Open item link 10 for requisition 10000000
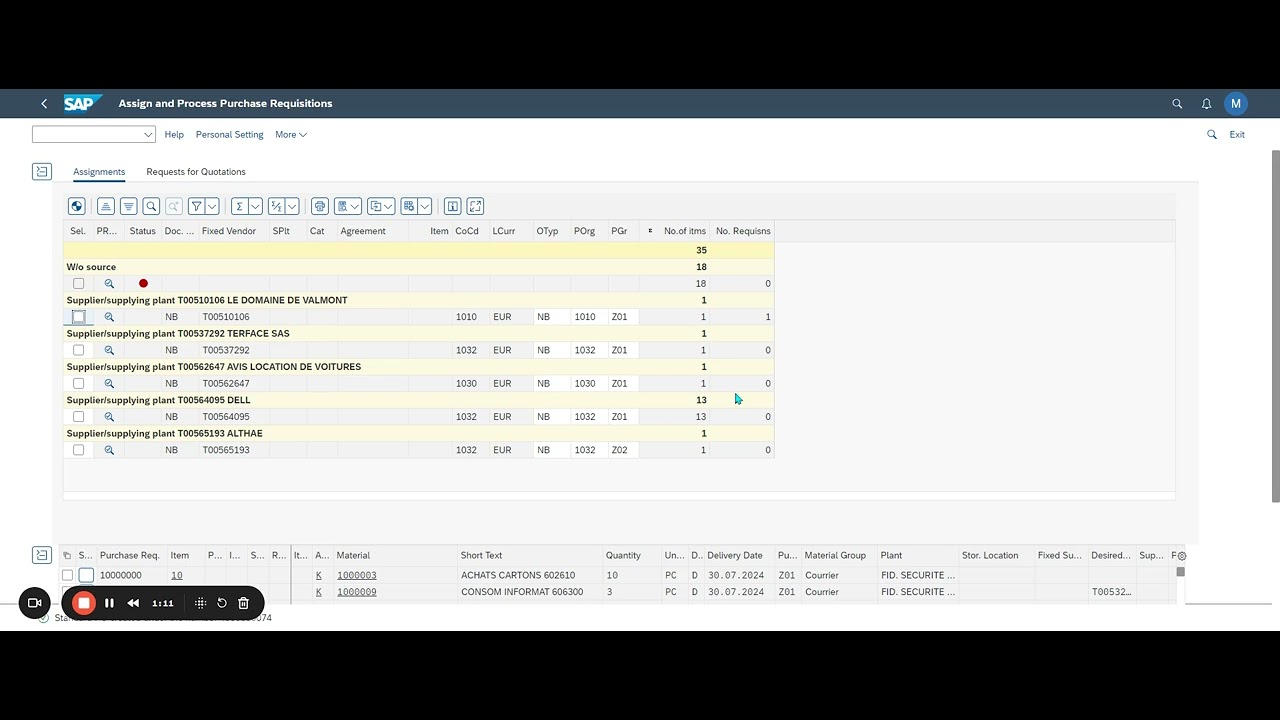Viewport: 1280px width, 720px height. pyautogui.click(x=177, y=575)
